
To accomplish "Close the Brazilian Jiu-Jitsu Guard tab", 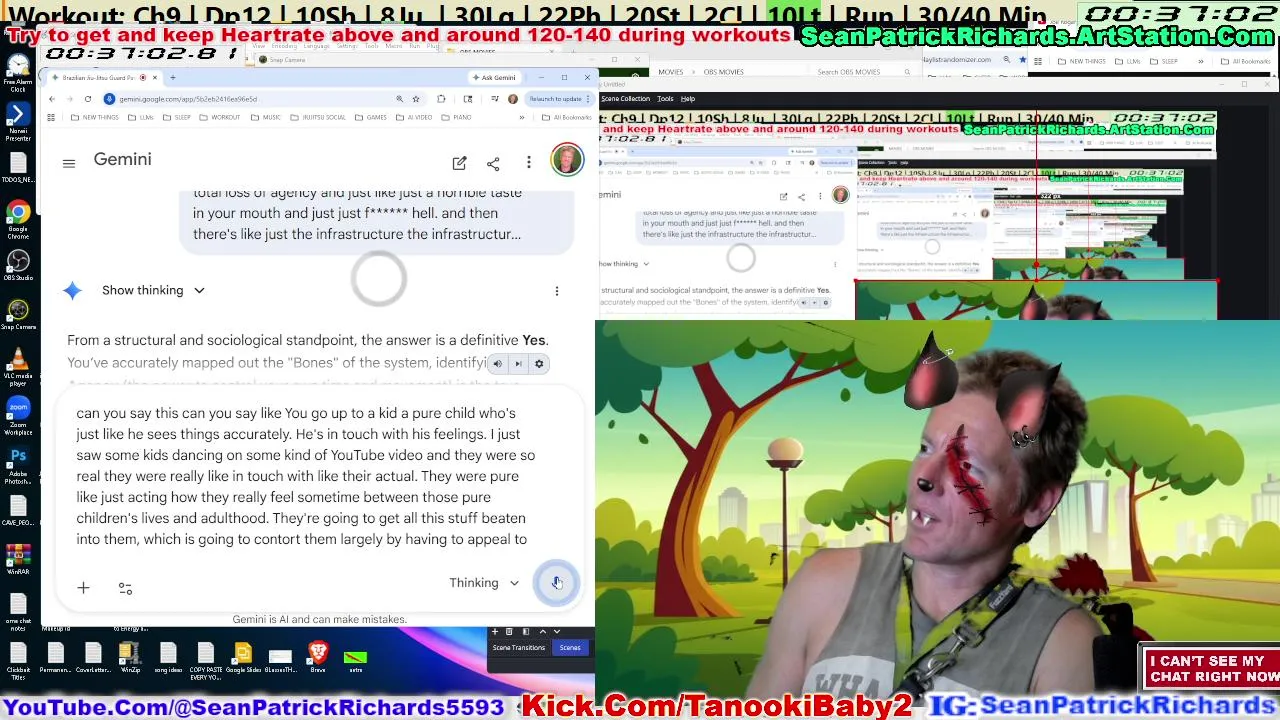I will pos(156,78).
